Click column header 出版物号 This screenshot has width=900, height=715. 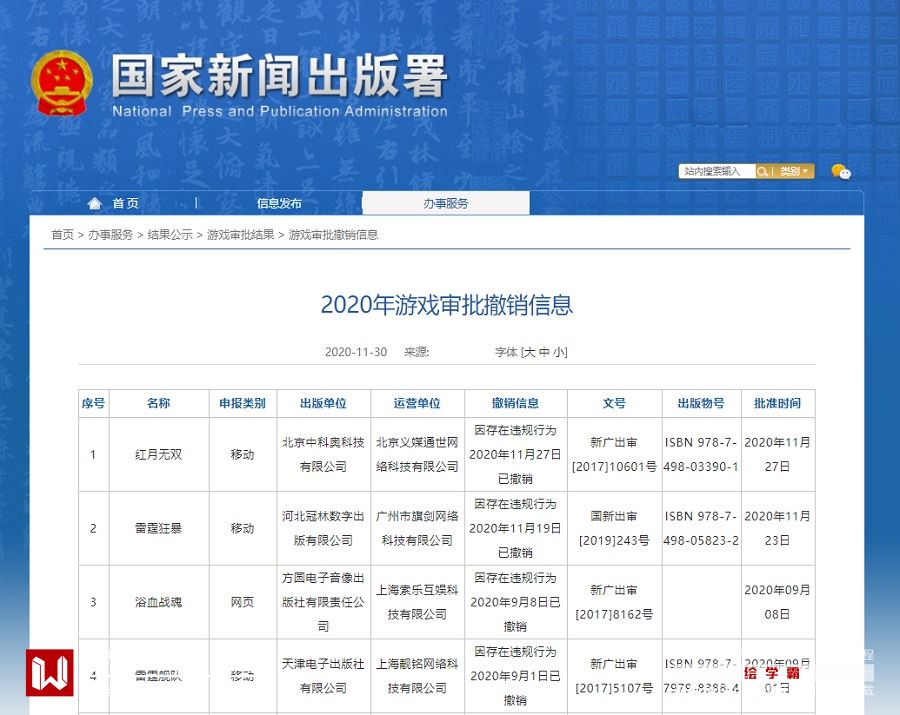click(701, 403)
